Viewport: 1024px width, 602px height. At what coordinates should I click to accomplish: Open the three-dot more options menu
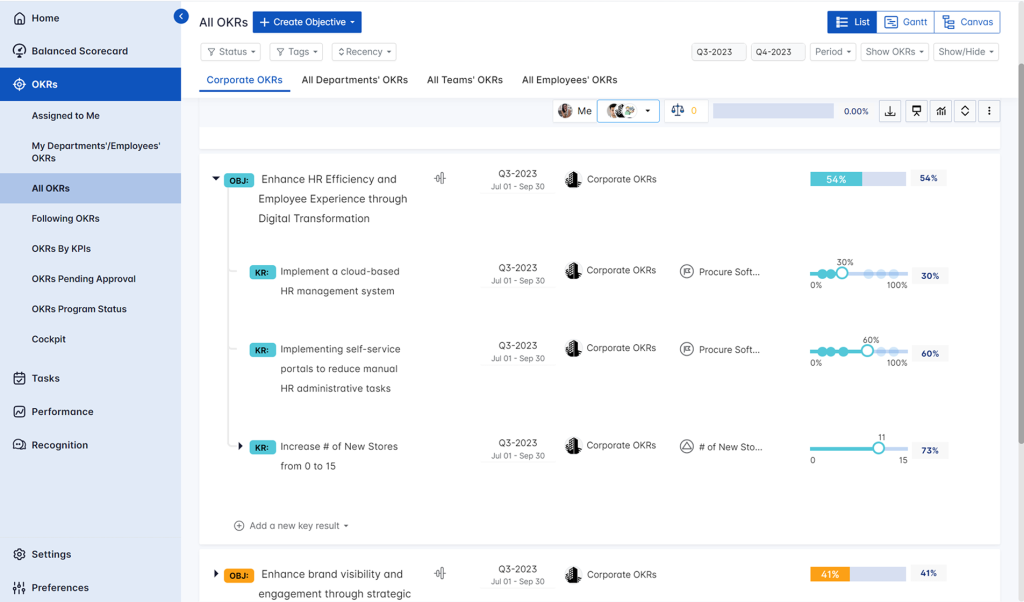tap(989, 111)
